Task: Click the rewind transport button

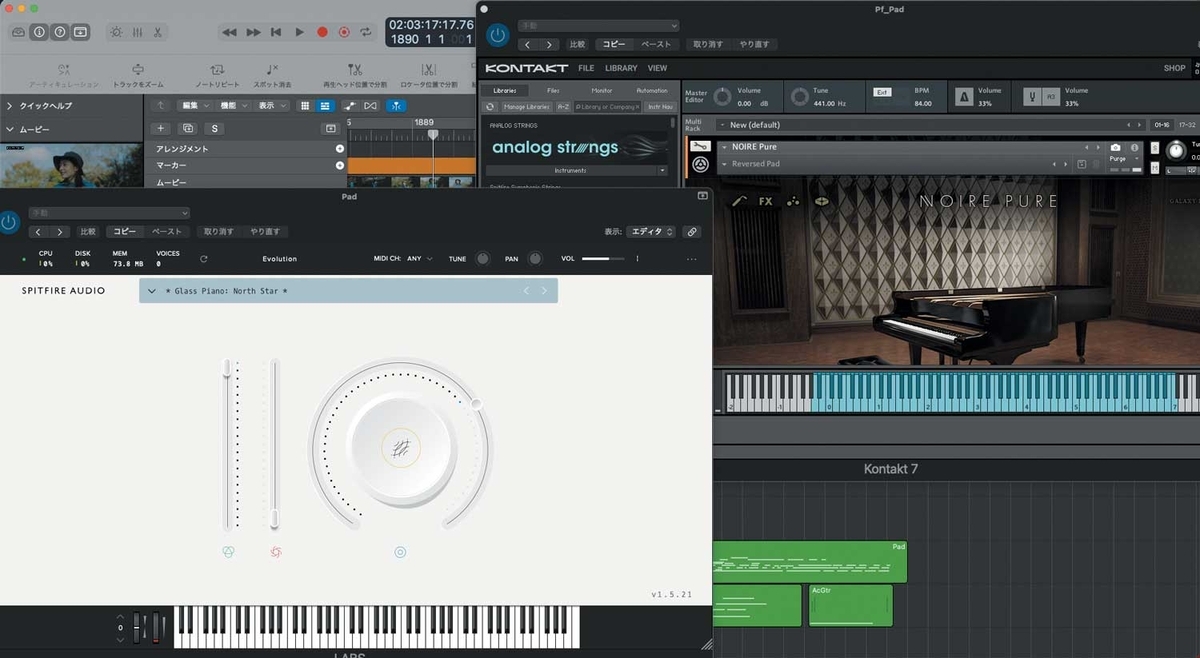Action: (229, 32)
